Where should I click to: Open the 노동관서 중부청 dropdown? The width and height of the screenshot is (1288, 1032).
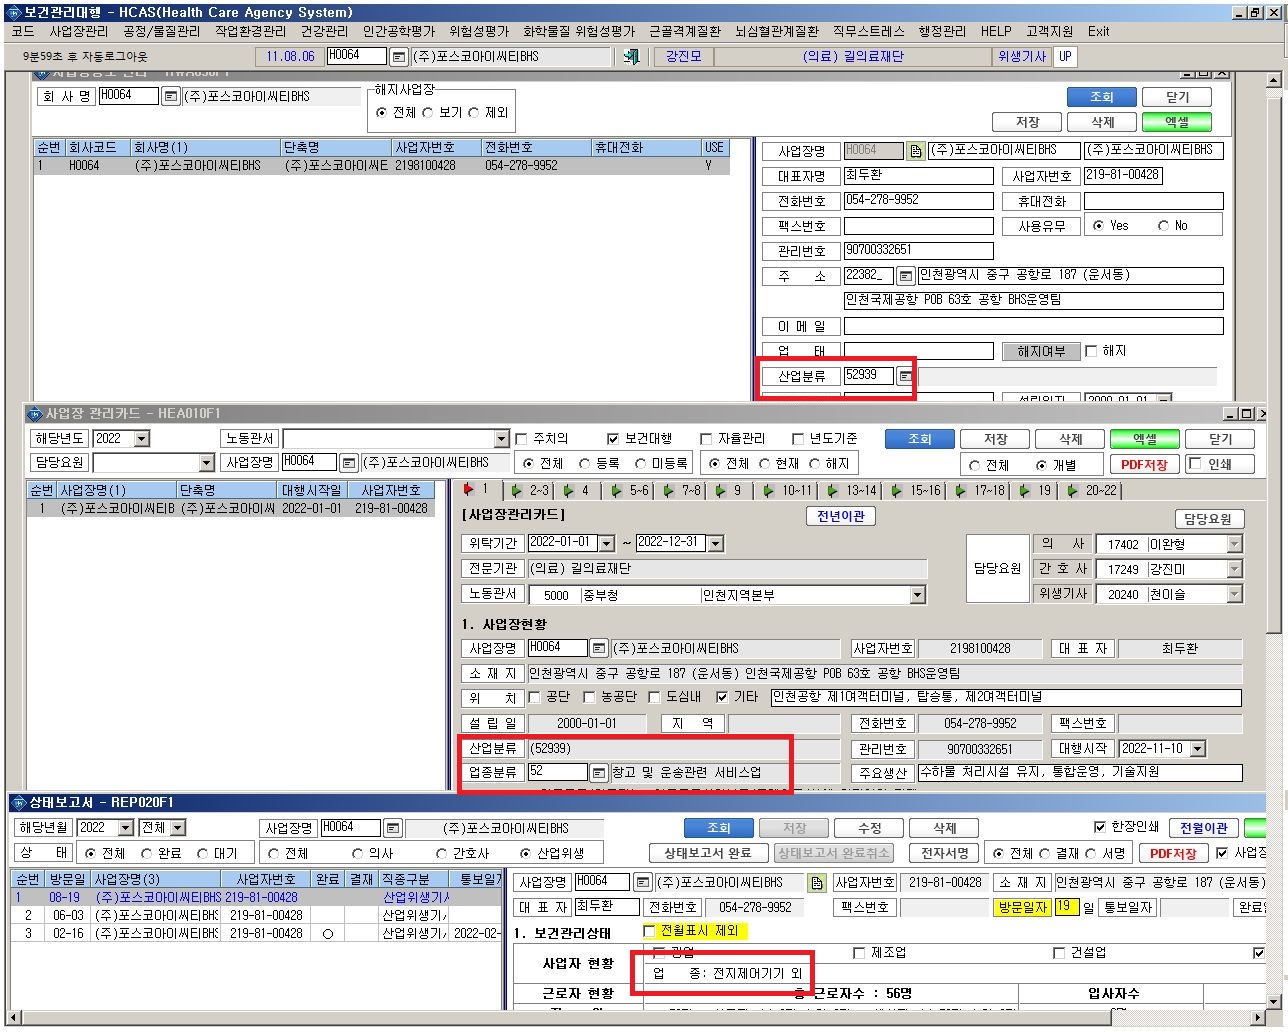click(x=917, y=595)
